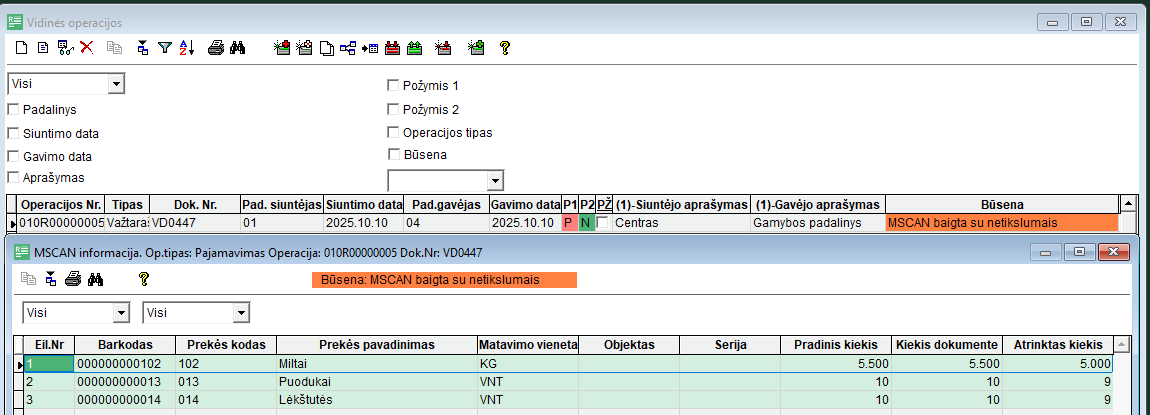
Task: Toggle the PŽ checkbox in operation row
Action: coord(603,223)
